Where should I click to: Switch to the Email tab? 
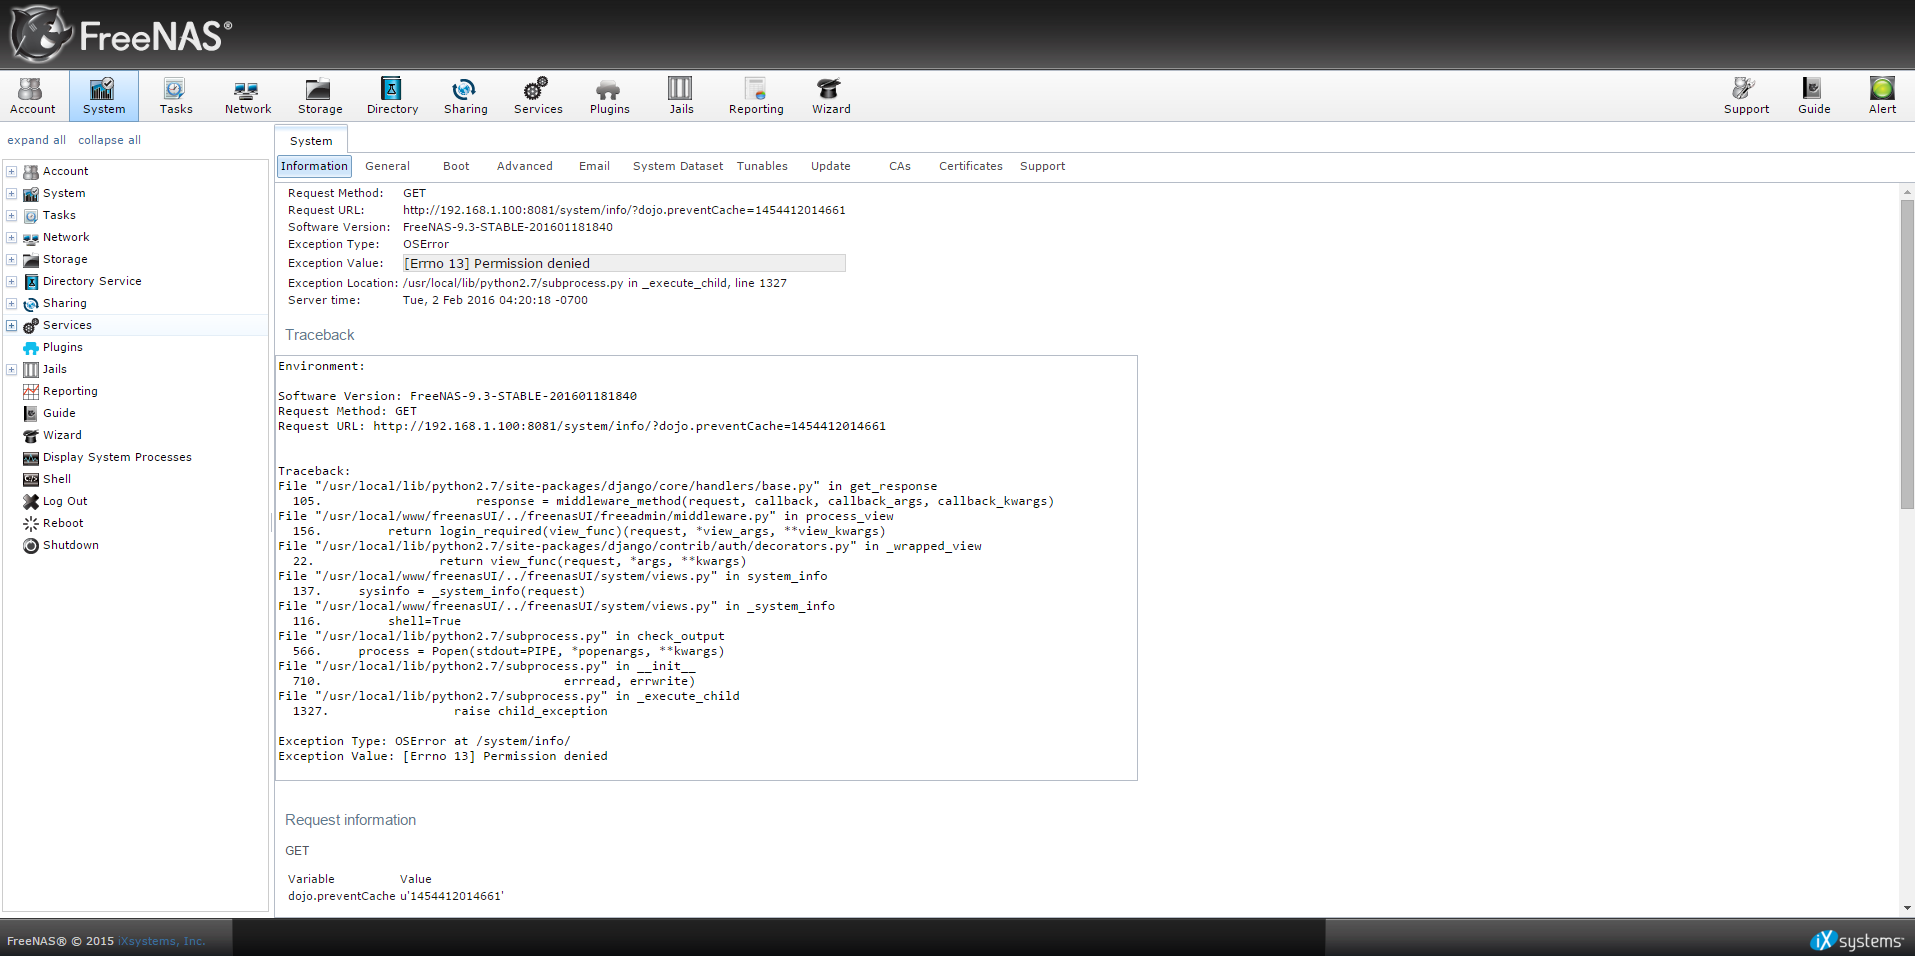[594, 166]
